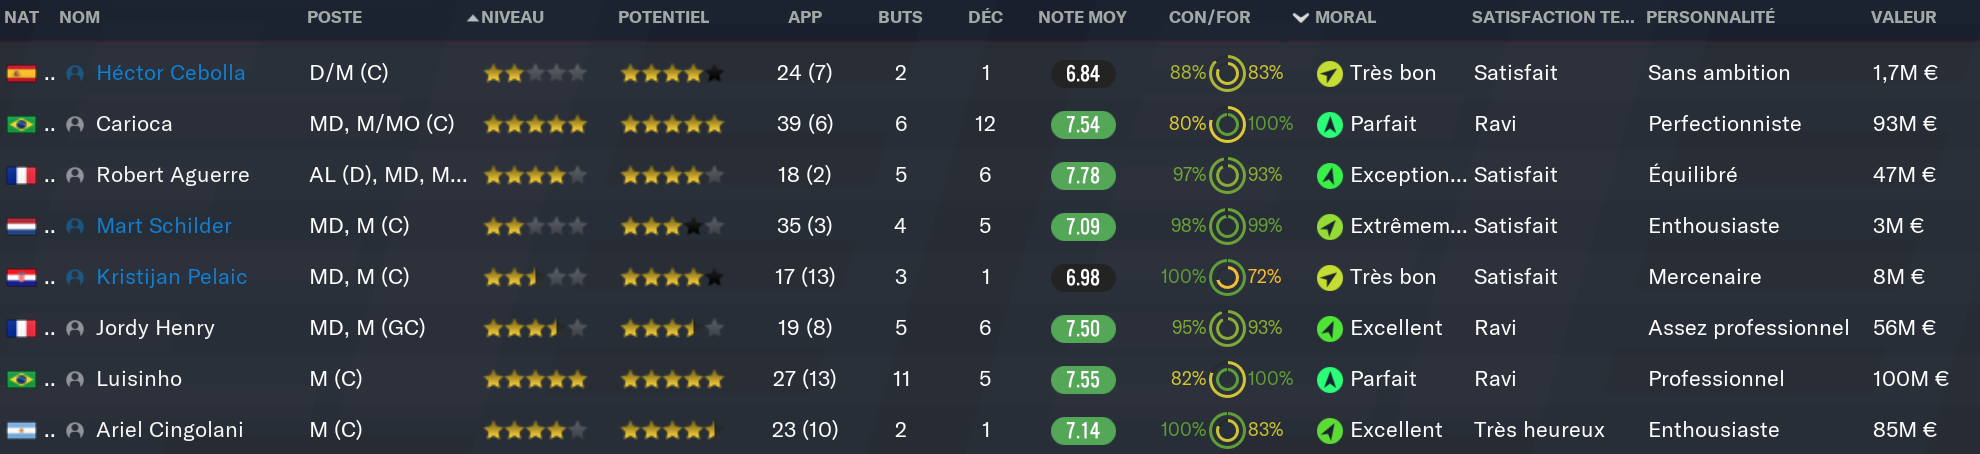
Task: Sort table by VALEUR column
Action: pyautogui.click(x=1903, y=17)
